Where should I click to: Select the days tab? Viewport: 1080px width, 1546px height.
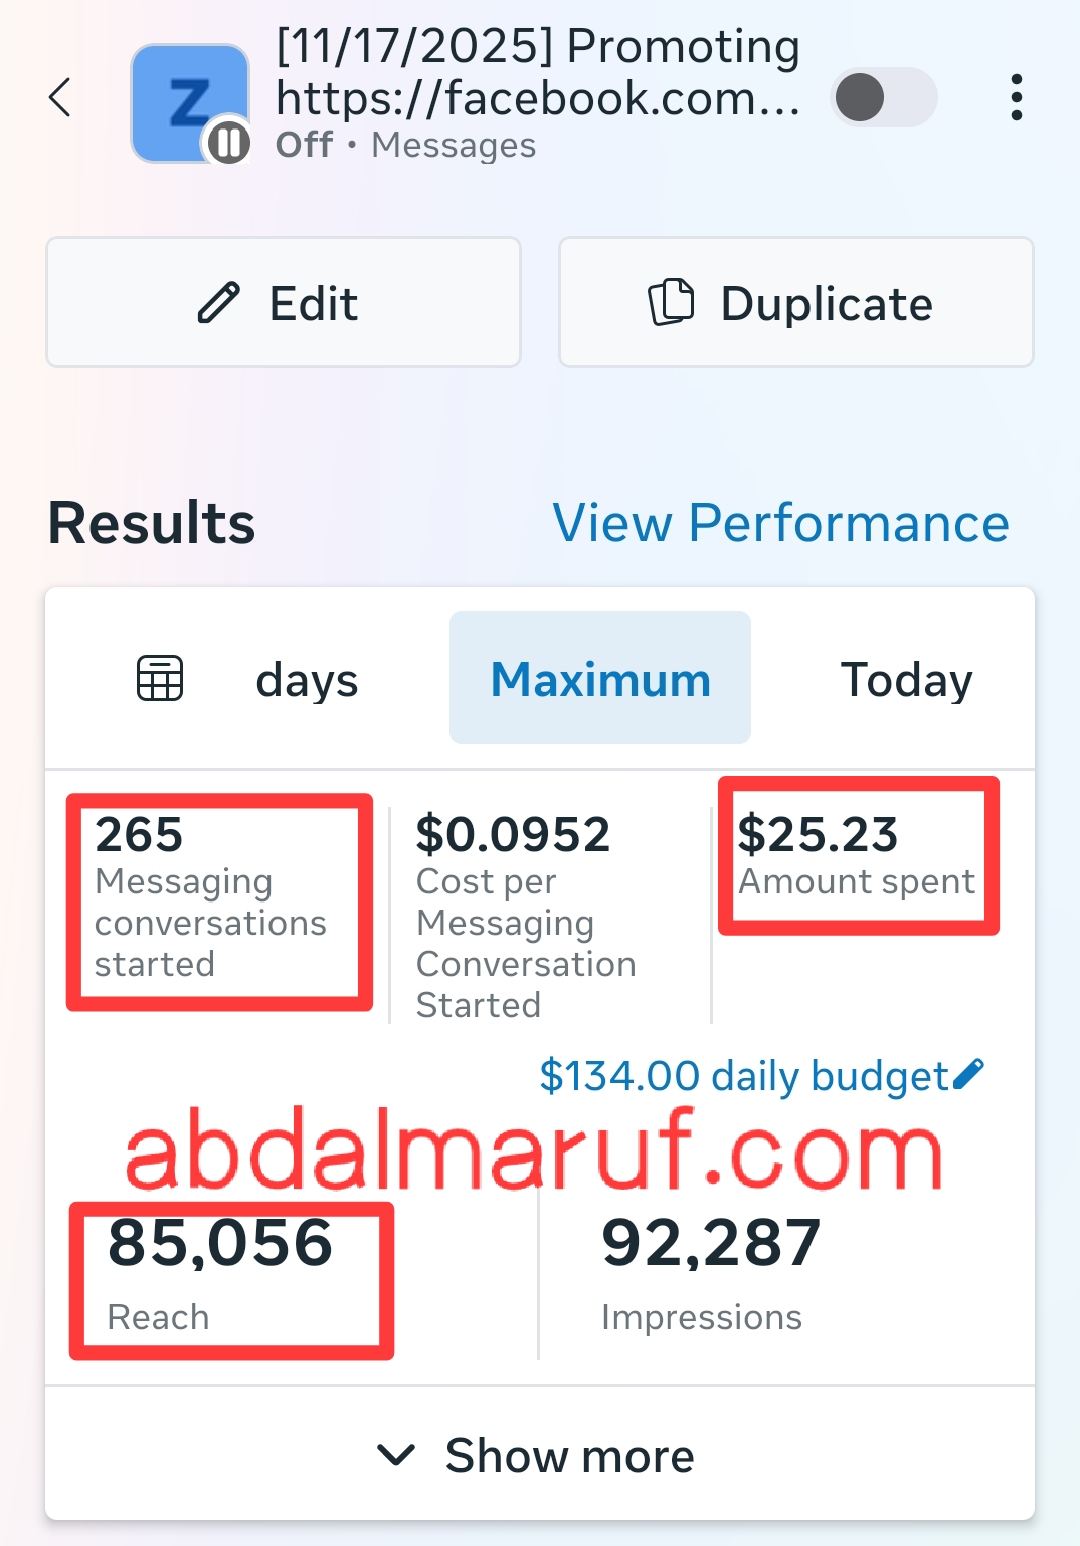306,680
